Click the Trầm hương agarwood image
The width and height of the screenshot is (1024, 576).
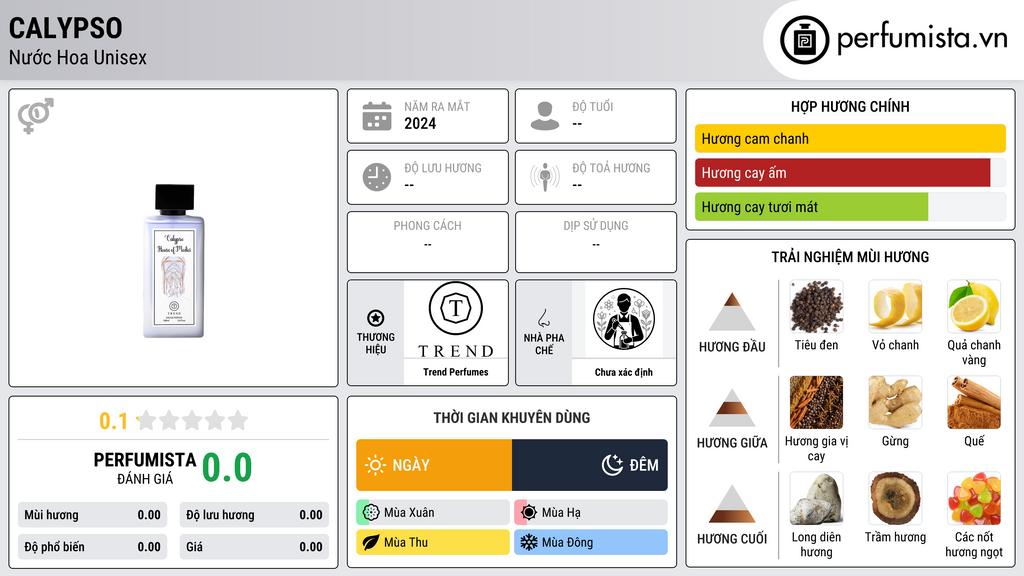coord(895,498)
